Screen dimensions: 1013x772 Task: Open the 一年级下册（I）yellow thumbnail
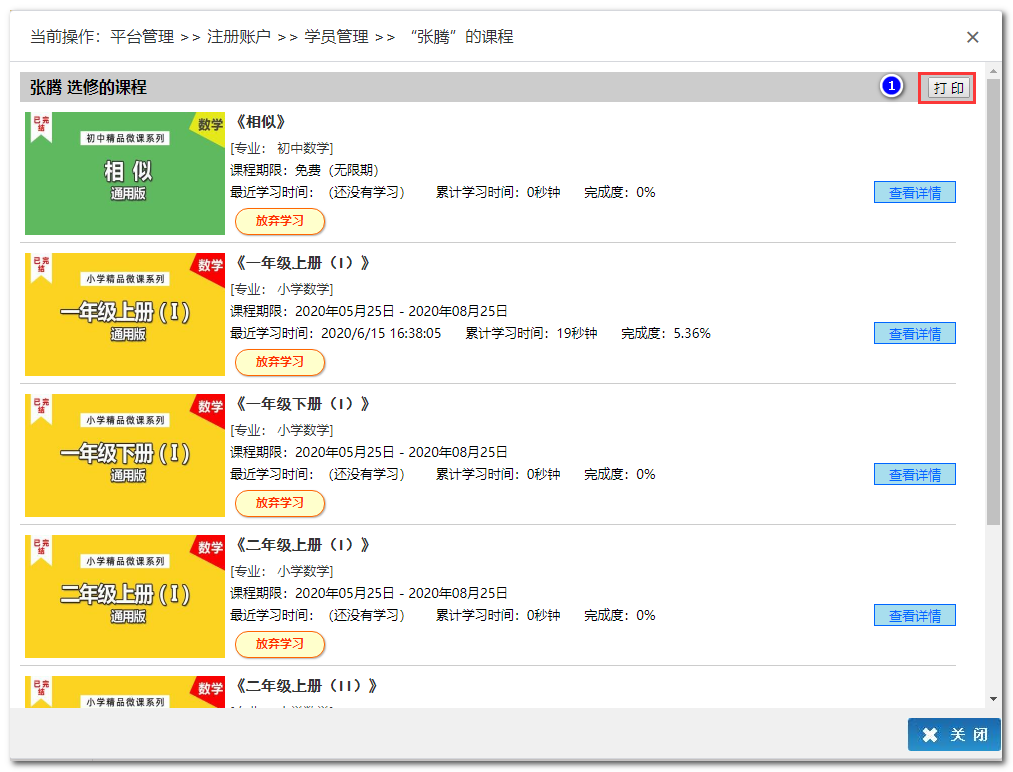(125, 456)
